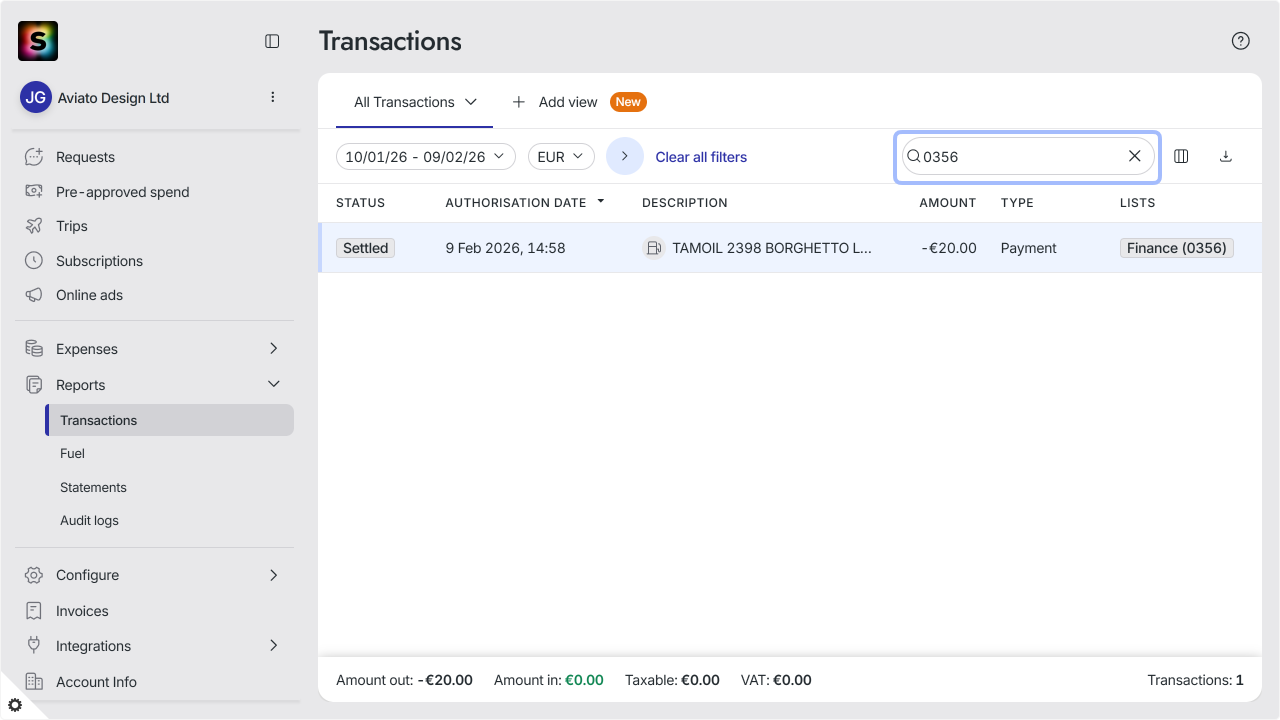The image size is (1280, 720).
Task: Click the Expenses coins icon
Action: click(34, 349)
